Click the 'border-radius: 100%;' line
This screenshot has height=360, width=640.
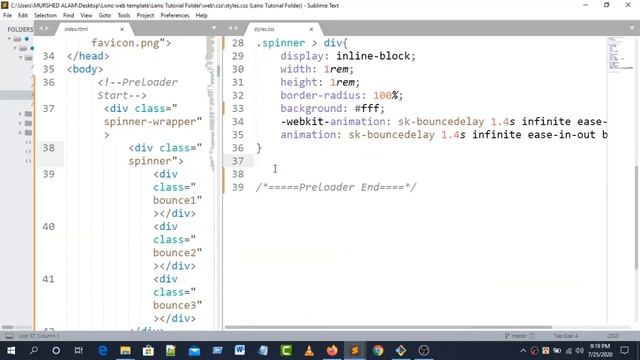click(342, 96)
